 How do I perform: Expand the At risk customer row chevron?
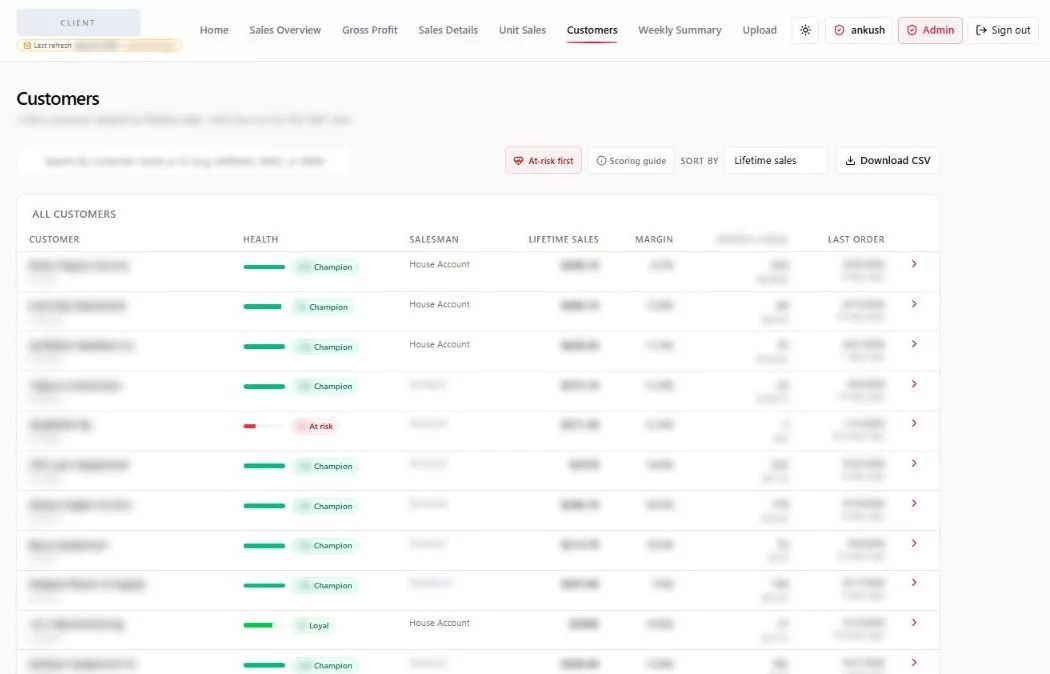(x=914, y=424)
